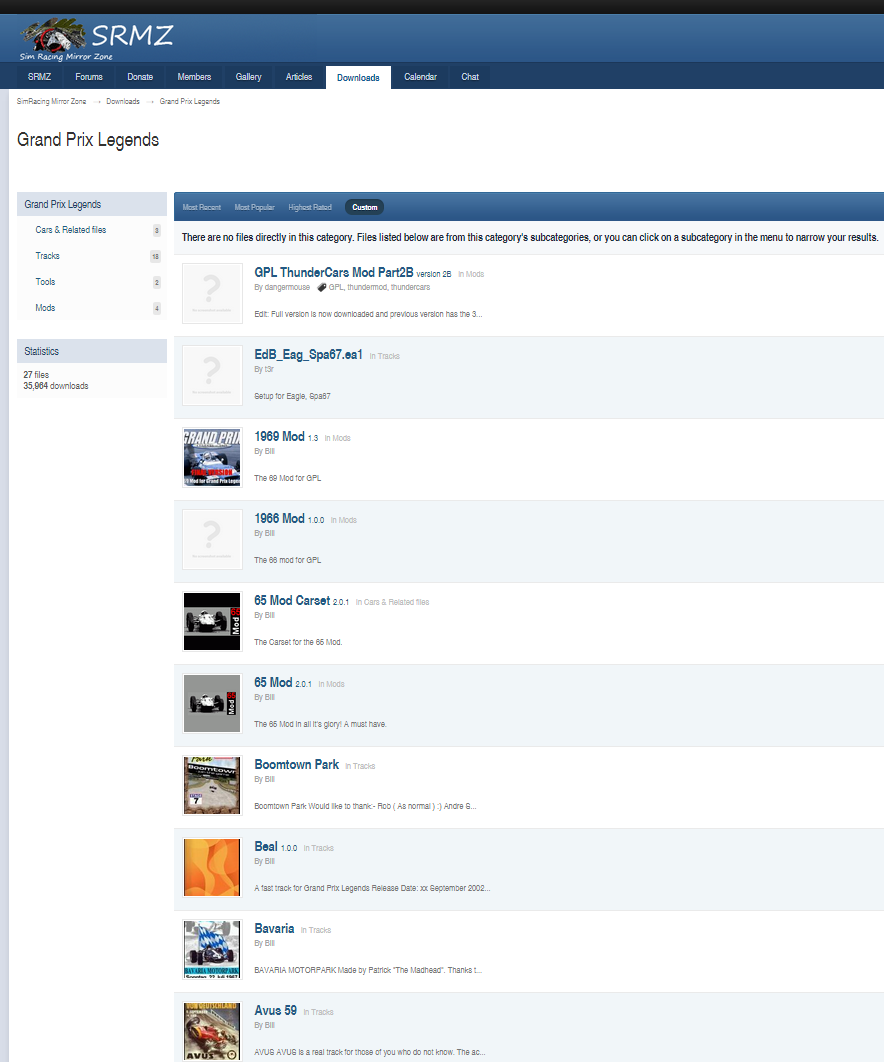Select the Custom sort option

point(364,207)
